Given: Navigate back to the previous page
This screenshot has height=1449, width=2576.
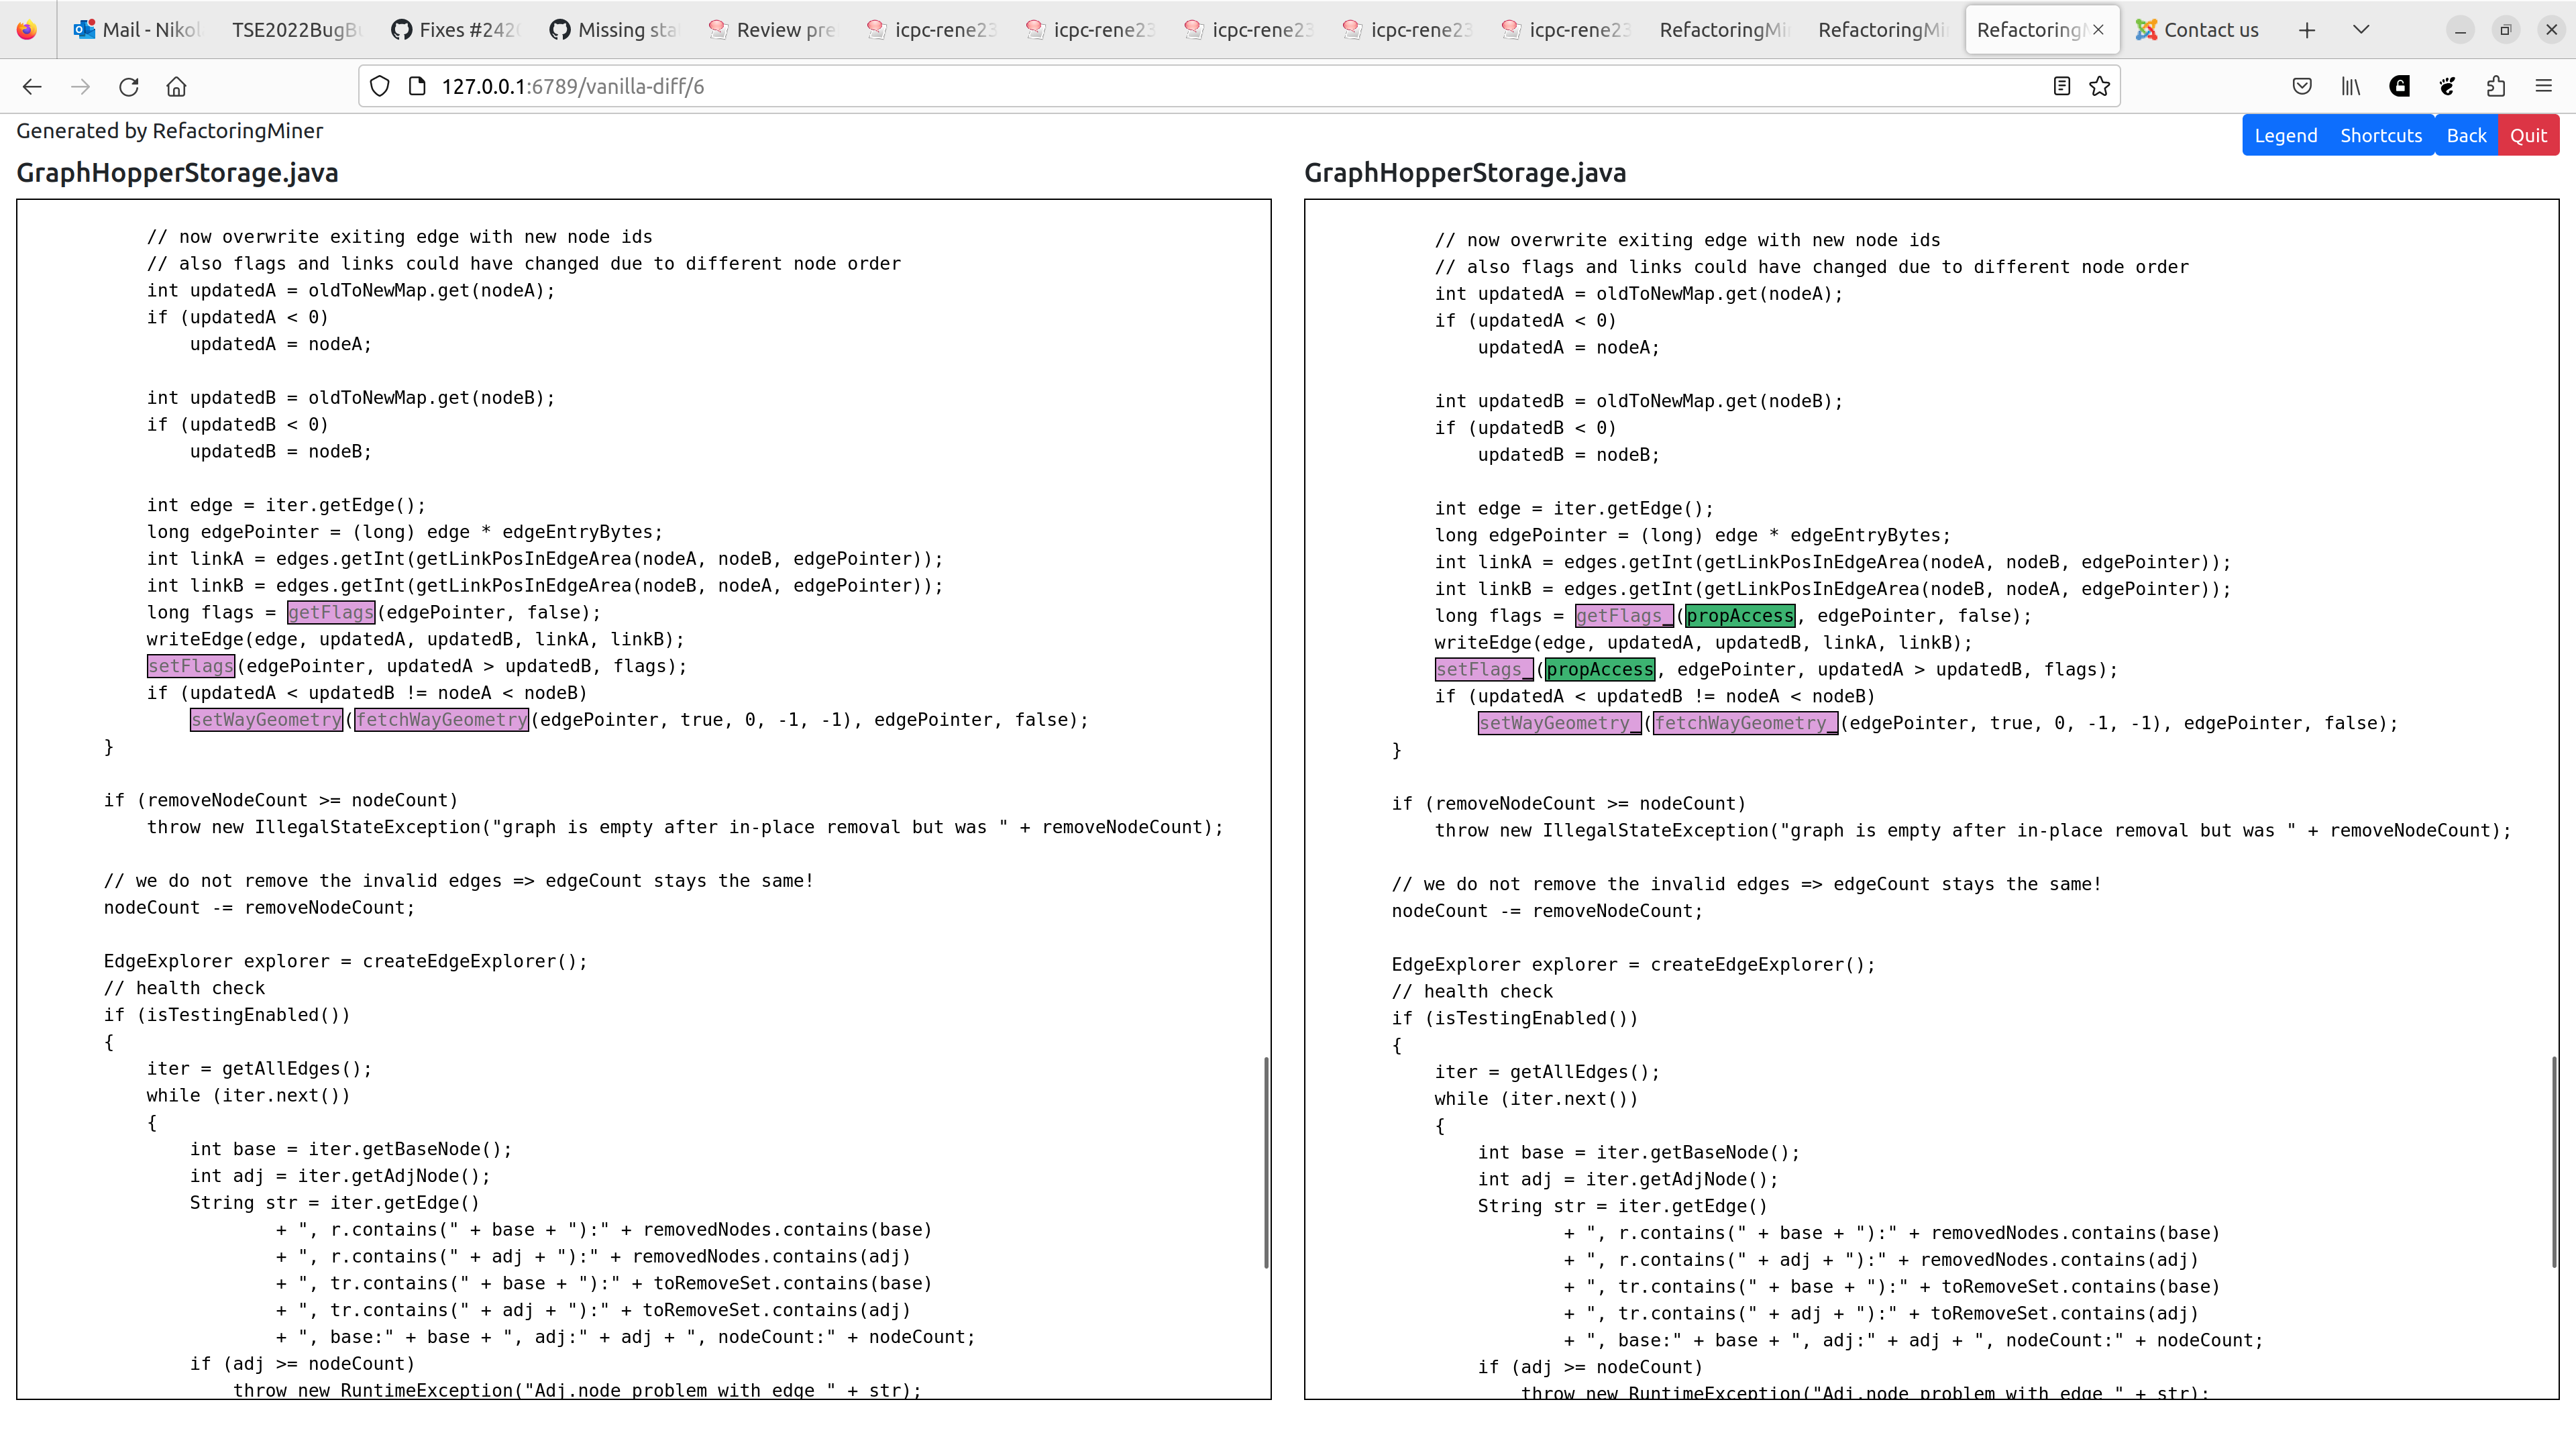Looking at the screenshot, I should [32, 86].
